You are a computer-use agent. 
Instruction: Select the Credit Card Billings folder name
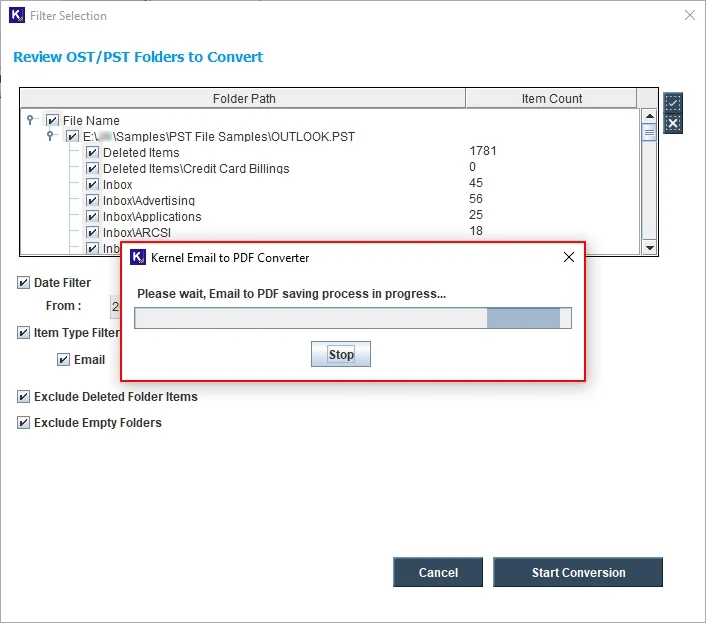point(196,168)
